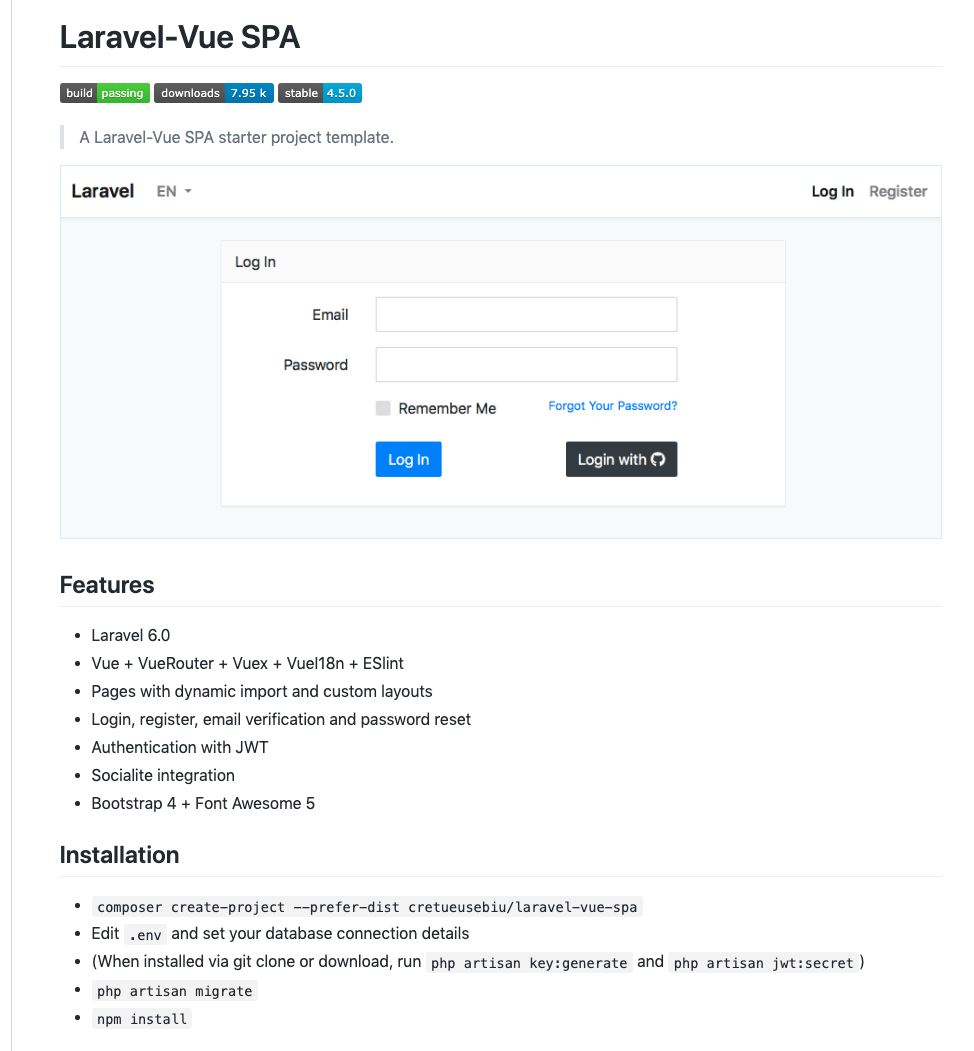
Task: Click the GitHub icon on Login with button
Action: [x=658, y=459]
